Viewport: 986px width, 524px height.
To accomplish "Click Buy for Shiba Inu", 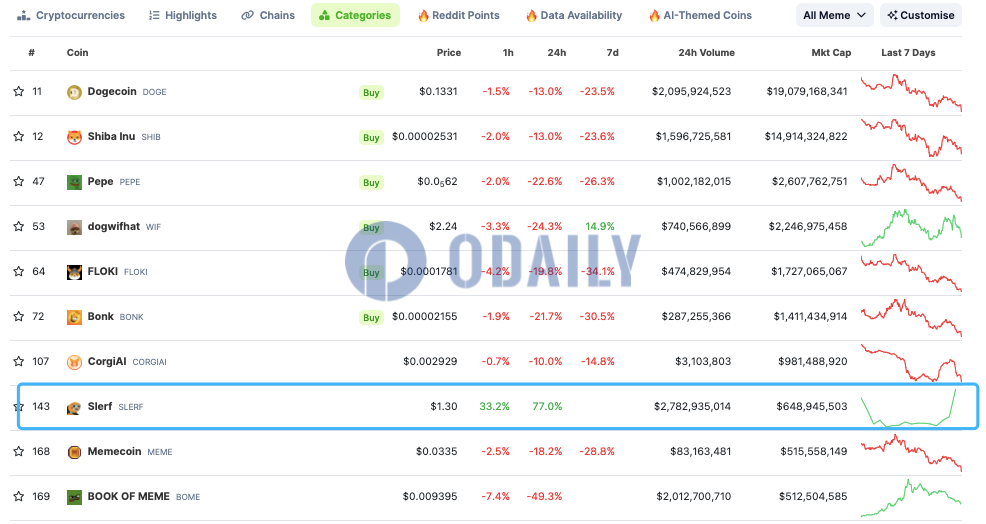I will (x=371, y=138).
